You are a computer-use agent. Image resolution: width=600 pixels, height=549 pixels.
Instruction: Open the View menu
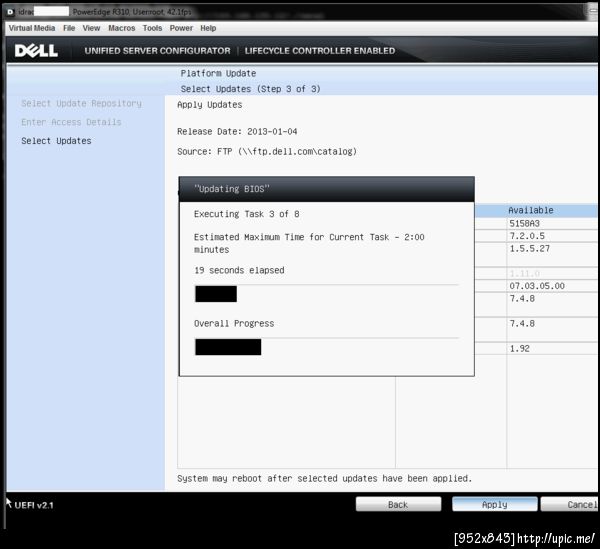(91, 28)
